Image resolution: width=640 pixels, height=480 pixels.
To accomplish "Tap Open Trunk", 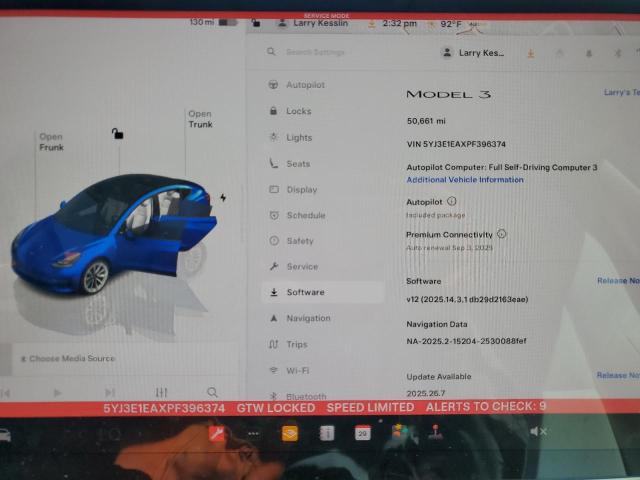I will click(x=200, y=119).
